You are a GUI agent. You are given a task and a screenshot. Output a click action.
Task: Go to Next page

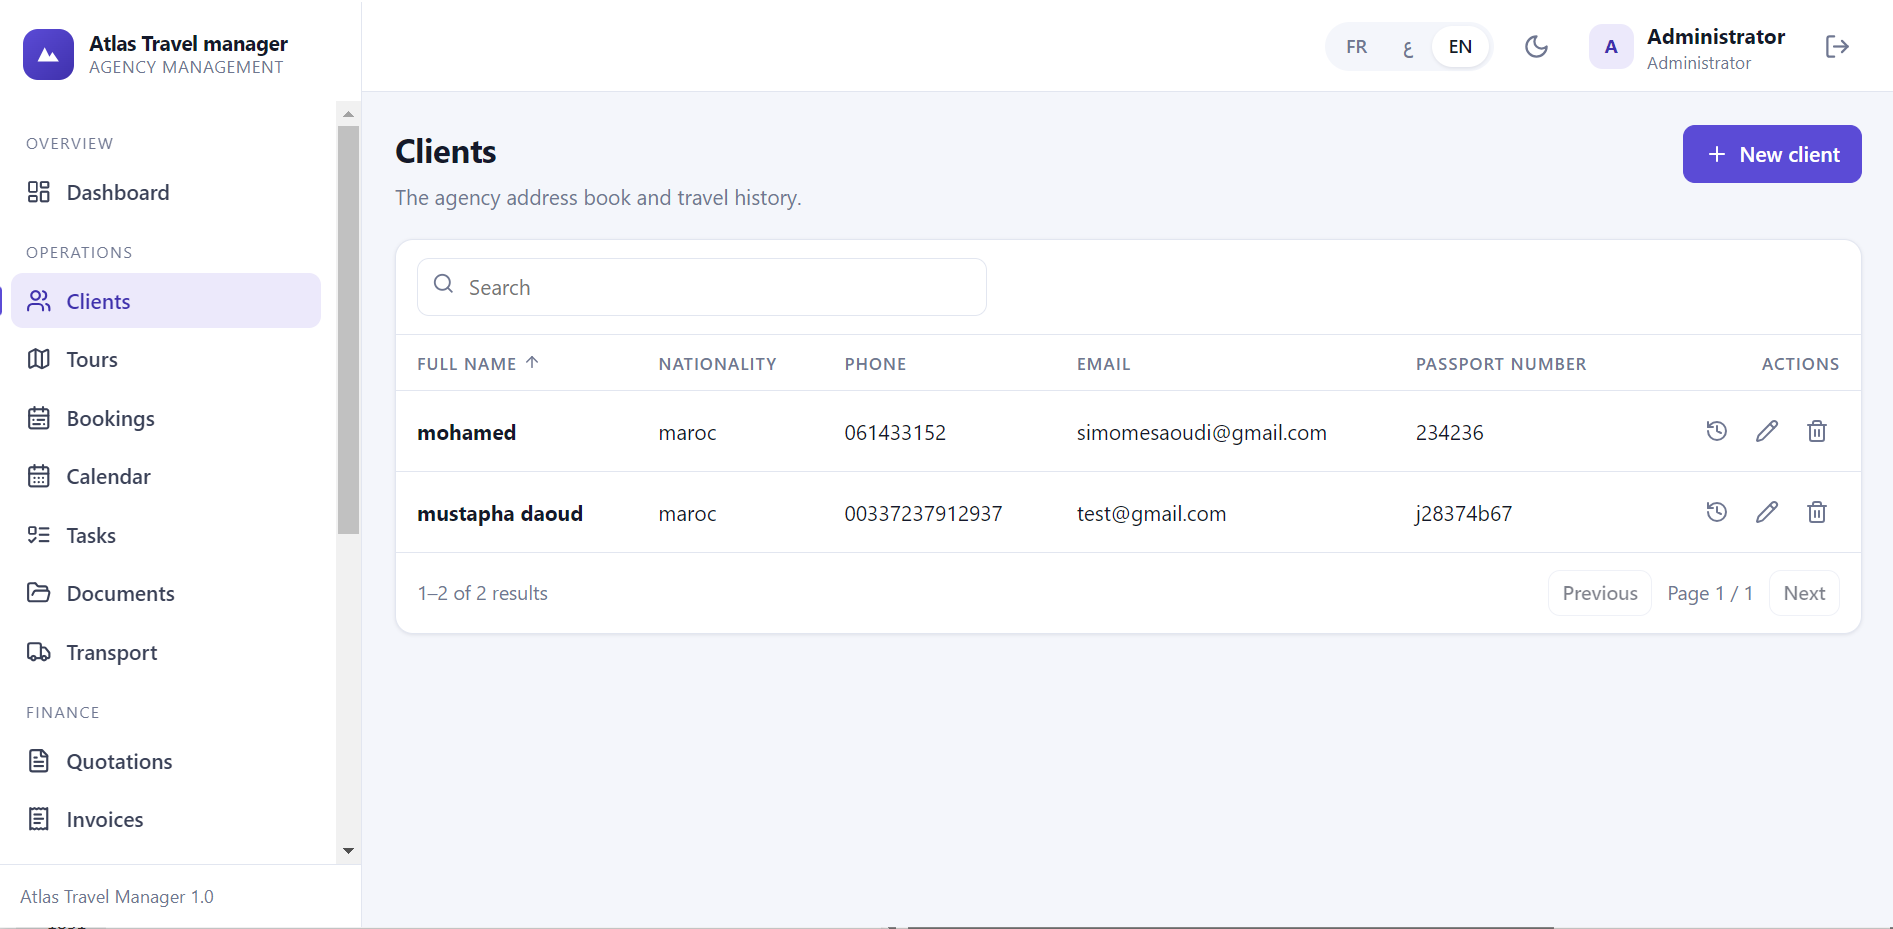(x=1804, y=593)
